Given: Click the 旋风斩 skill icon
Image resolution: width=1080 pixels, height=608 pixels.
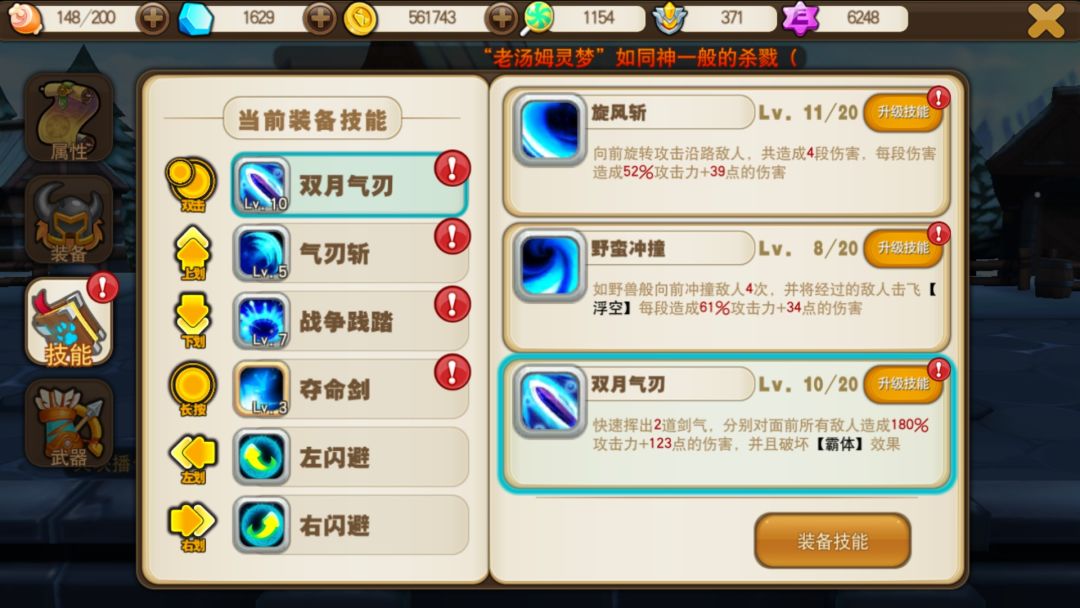Looking at the screenshot, I should click(549, 129).
